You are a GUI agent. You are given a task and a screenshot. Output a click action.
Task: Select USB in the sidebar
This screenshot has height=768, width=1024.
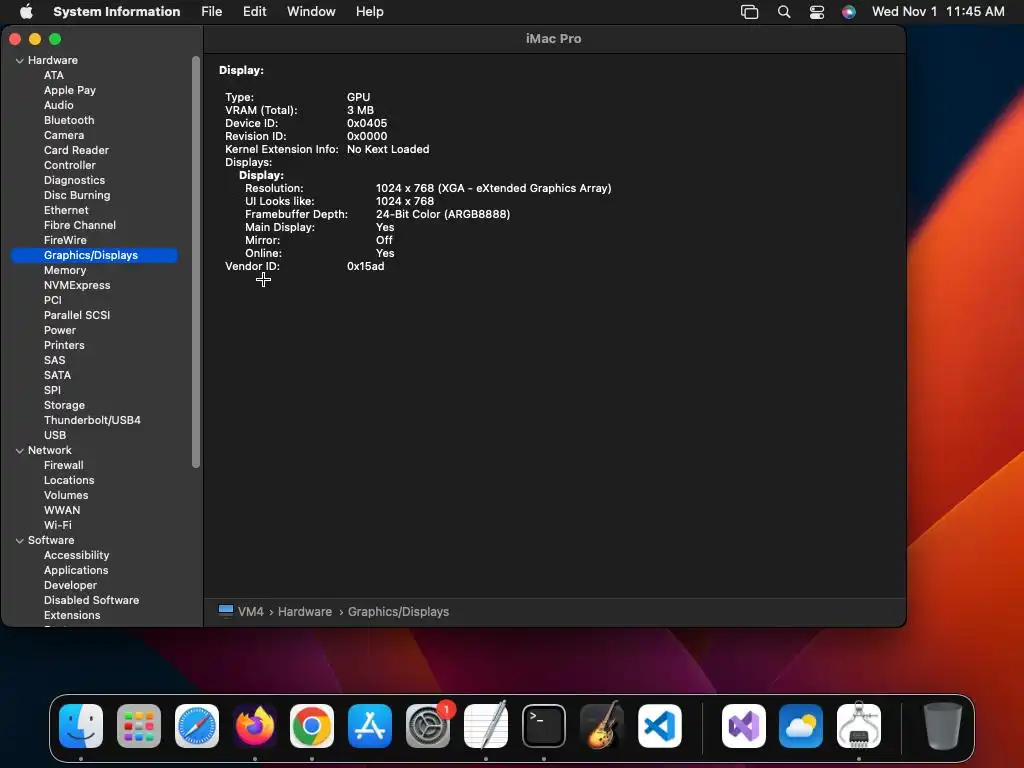click(x=55, y=436)
